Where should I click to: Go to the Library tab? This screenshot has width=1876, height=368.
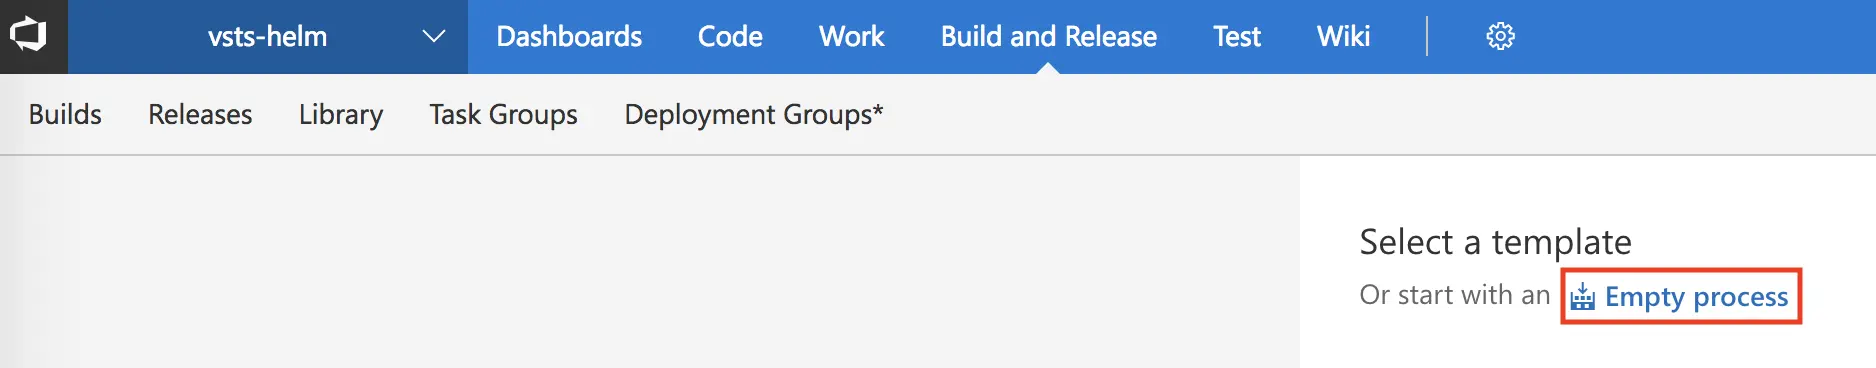coord(341,115)
